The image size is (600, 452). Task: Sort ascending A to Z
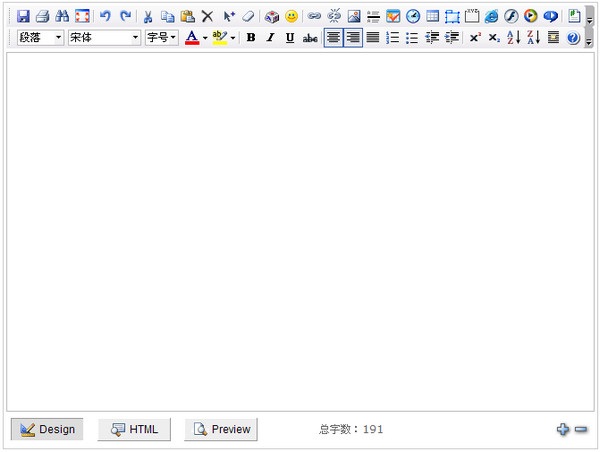tap(514, 38)
